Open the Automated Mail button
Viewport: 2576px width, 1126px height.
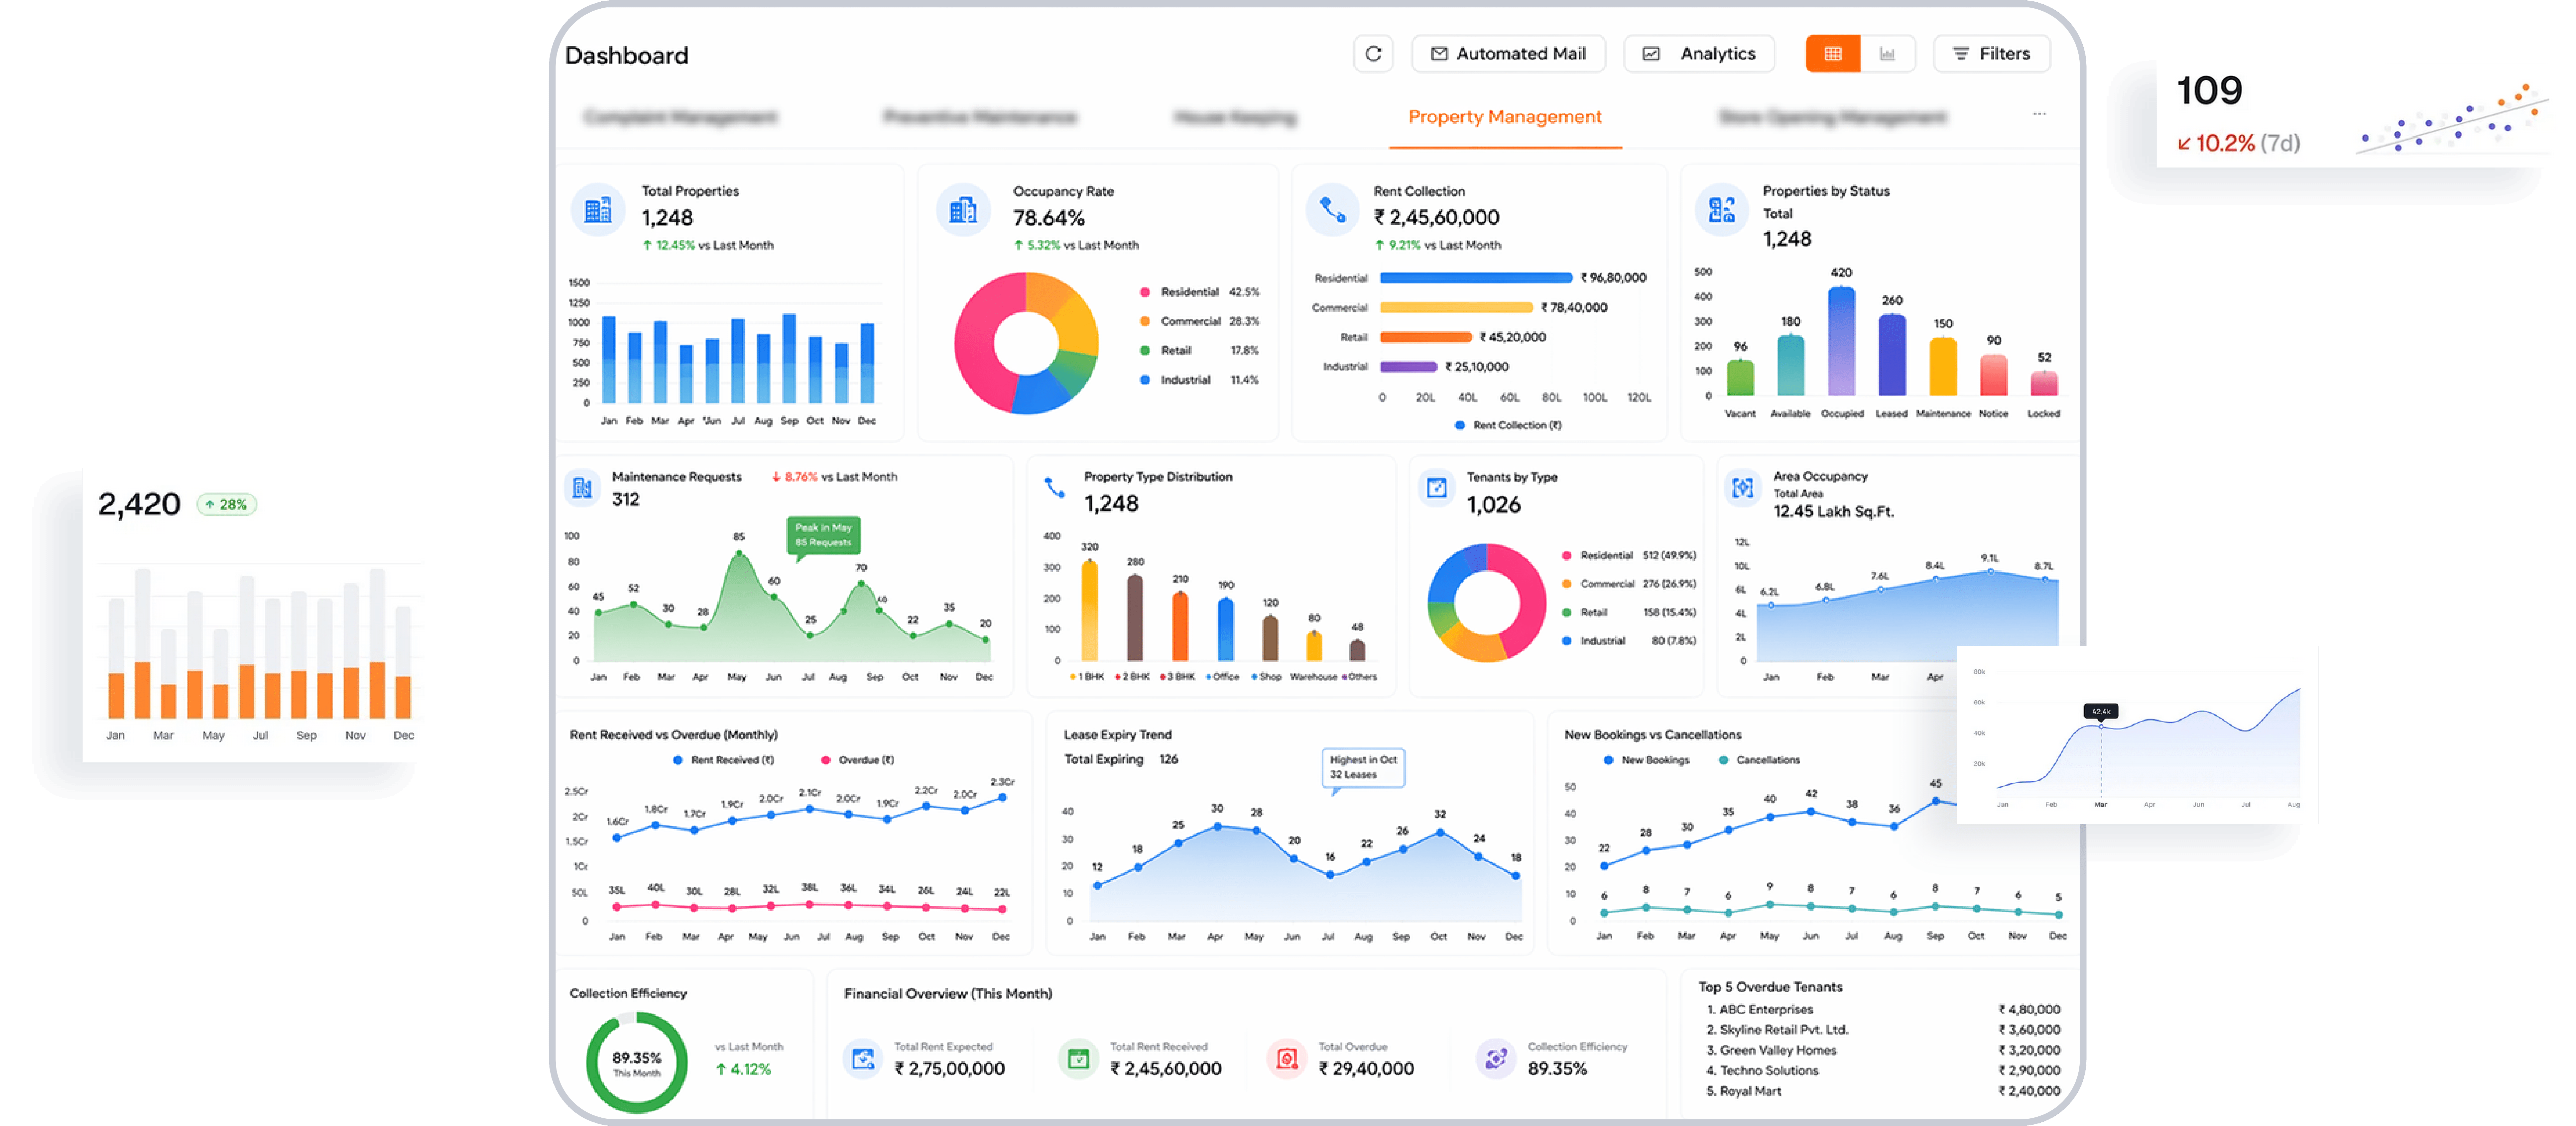(x=1508, y=54)
